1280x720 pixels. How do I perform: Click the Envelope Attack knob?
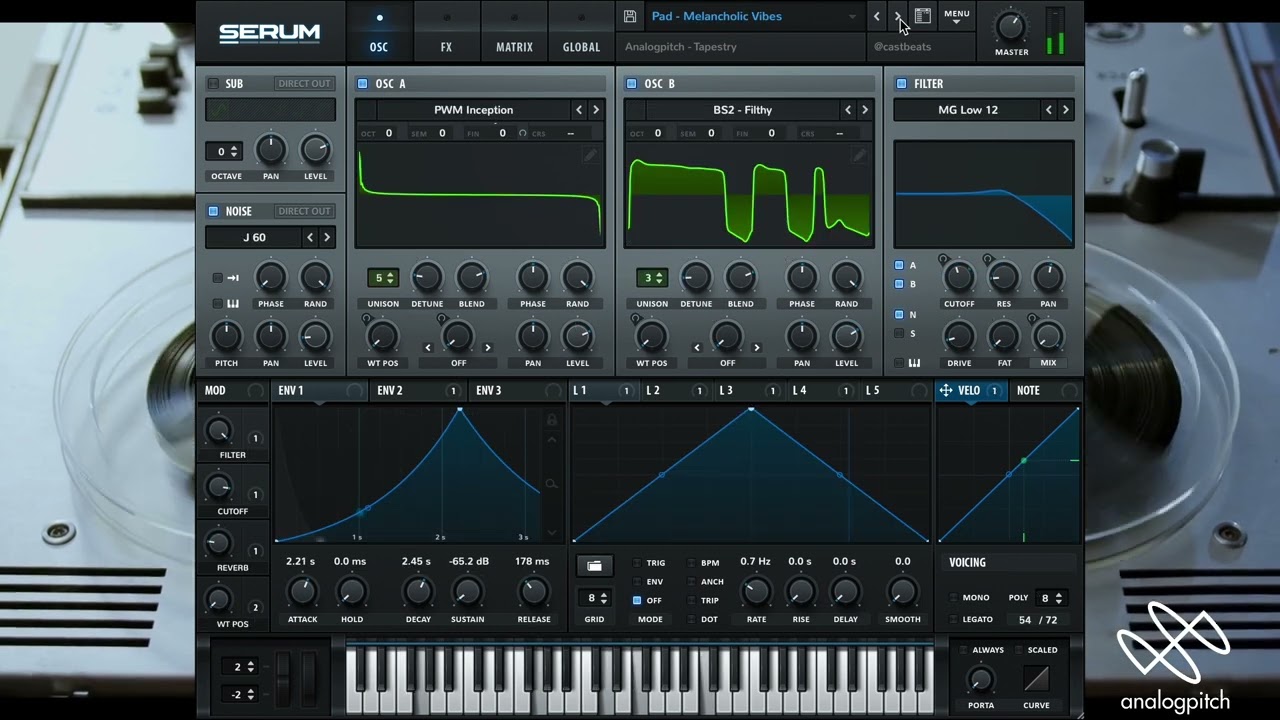(302, 592)
